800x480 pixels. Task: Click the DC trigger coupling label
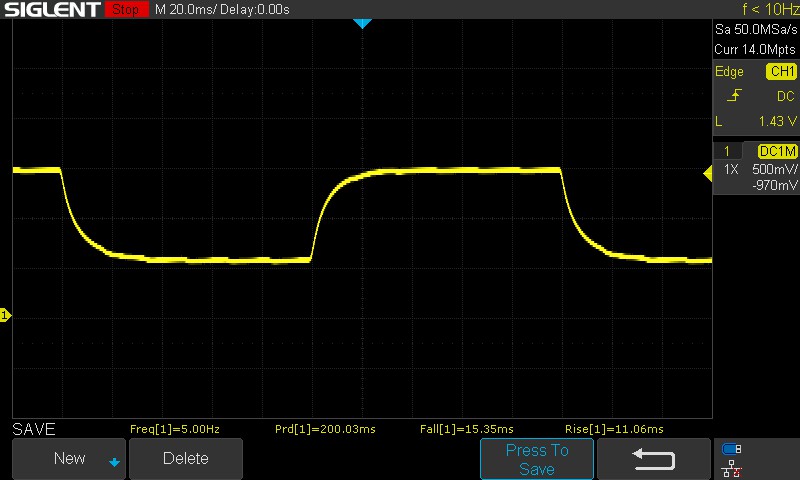(x=786, y=96)
